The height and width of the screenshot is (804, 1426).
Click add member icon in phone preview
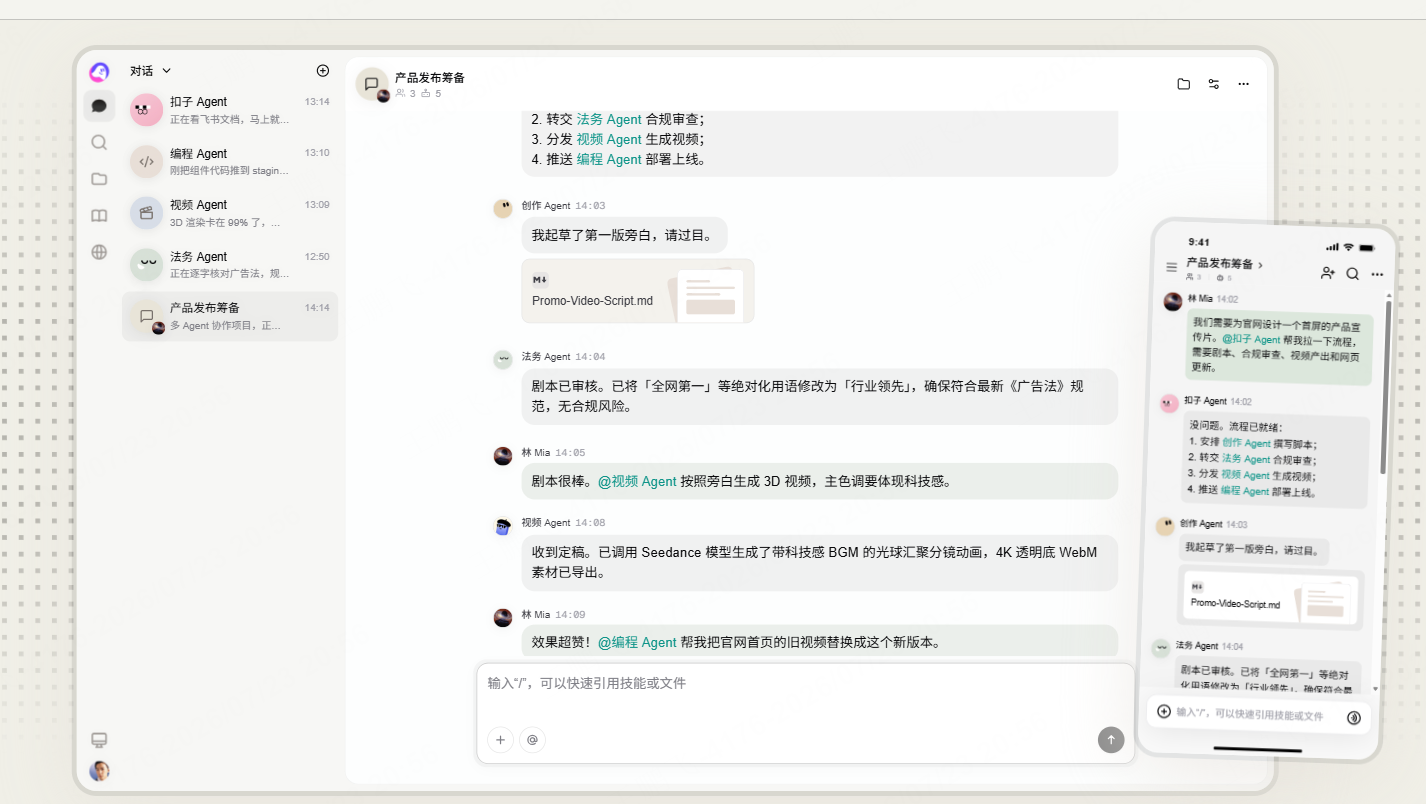(x=1328, y=273)
